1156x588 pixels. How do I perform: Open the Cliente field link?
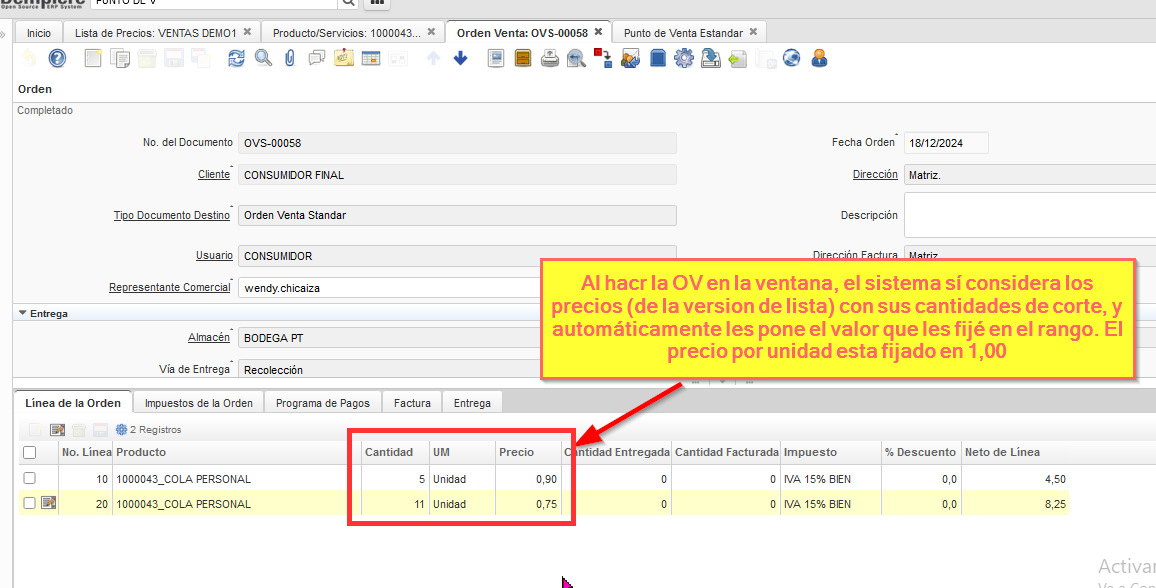pyautogui.click(x=214, y=175)
